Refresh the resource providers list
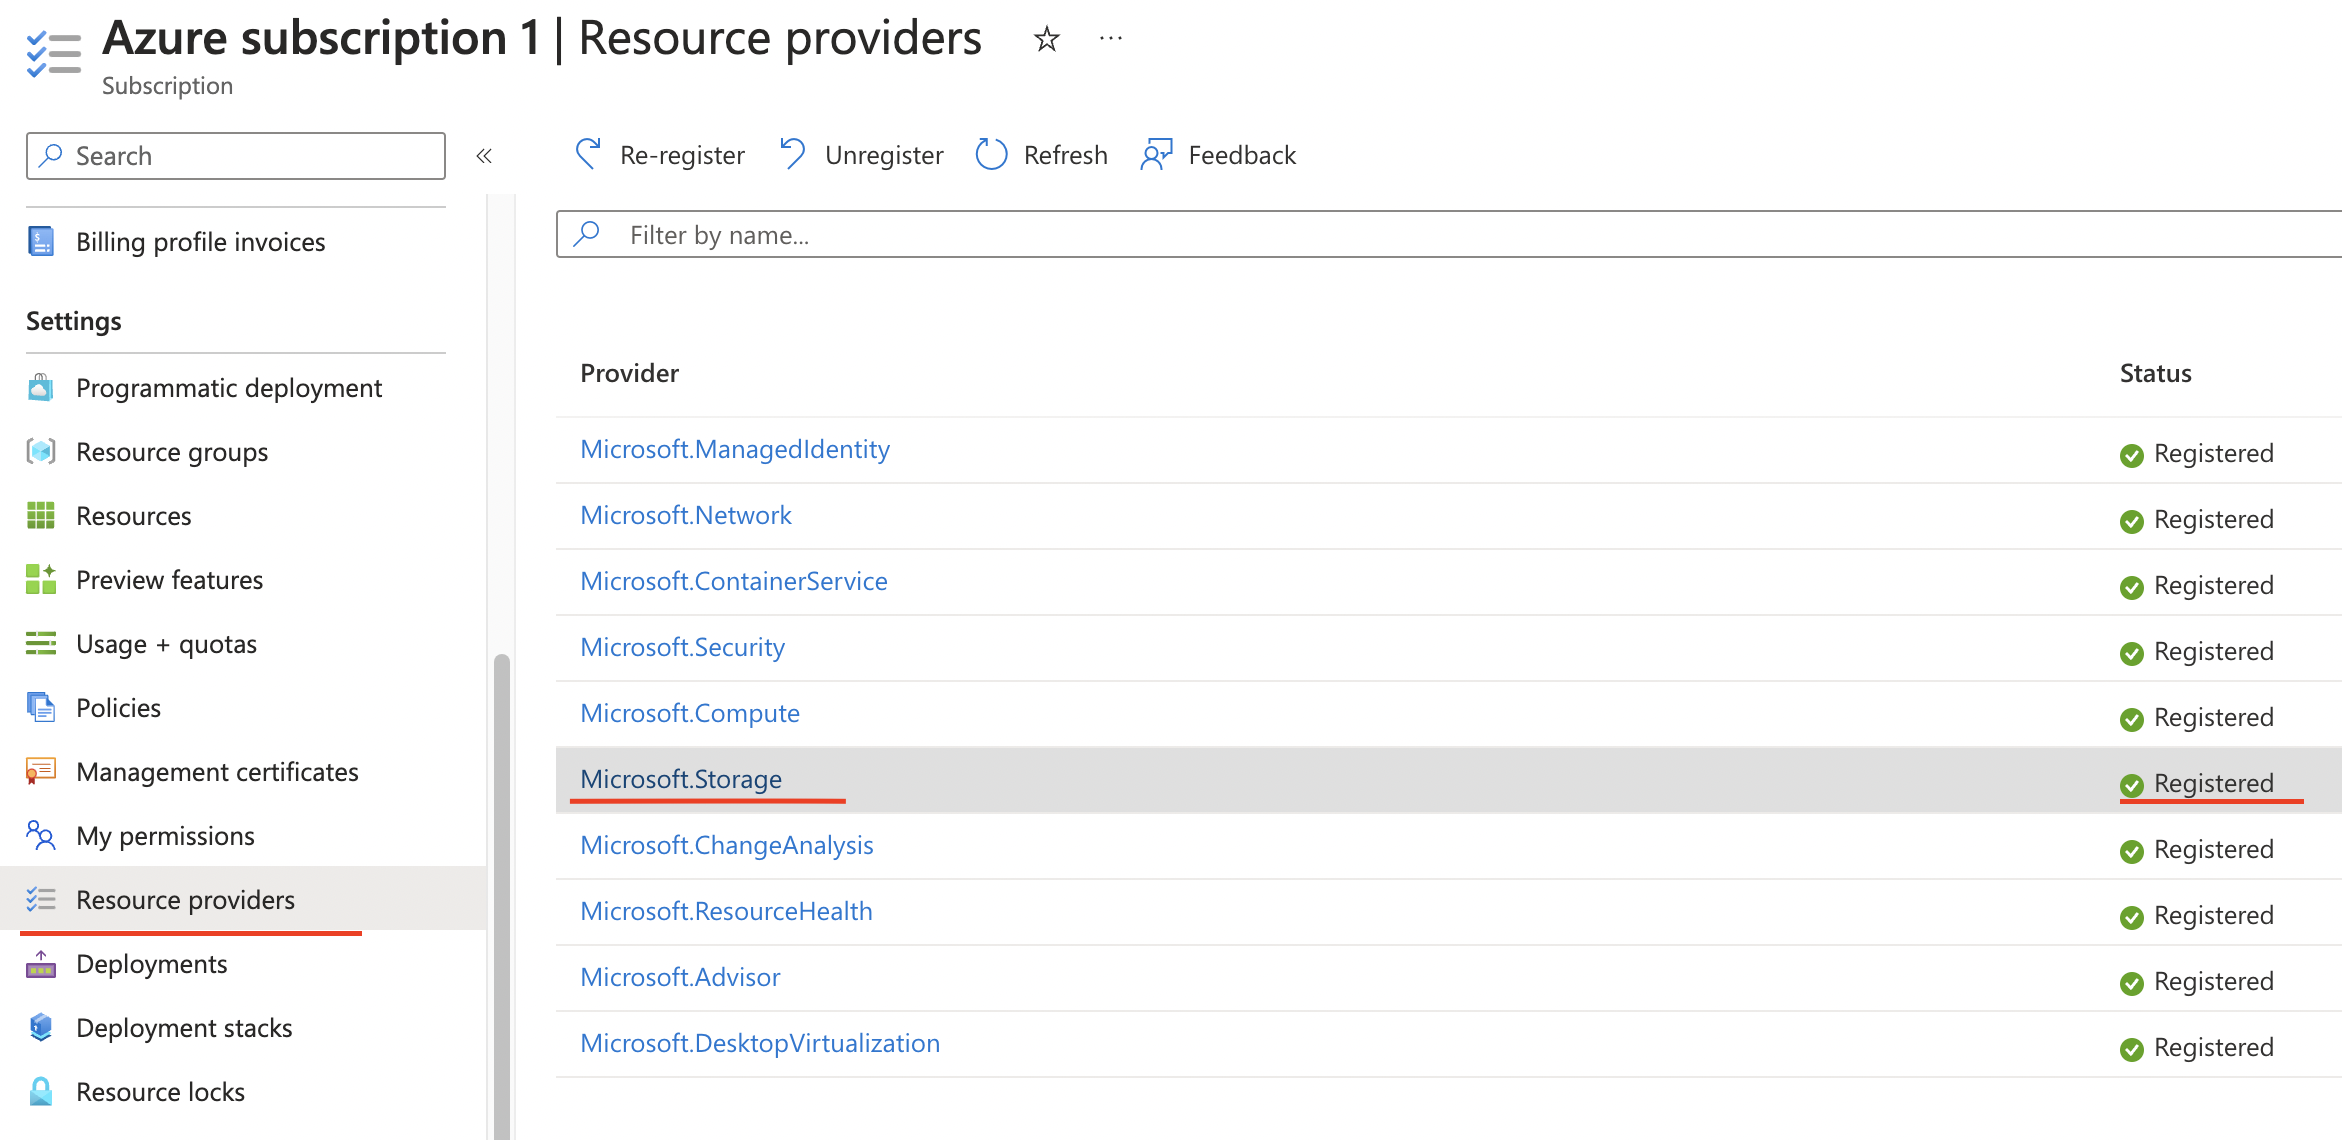 (x=1040, y=154)
